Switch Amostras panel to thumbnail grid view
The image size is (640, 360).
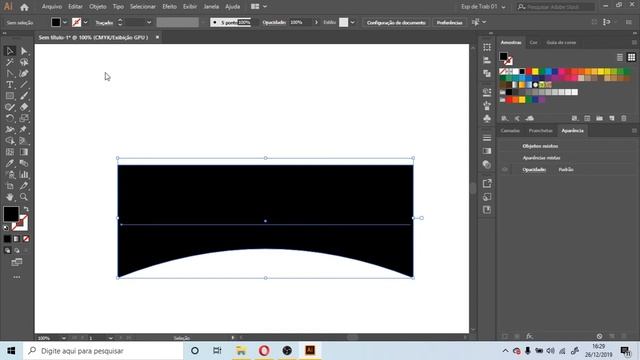(x=631, y=57)
